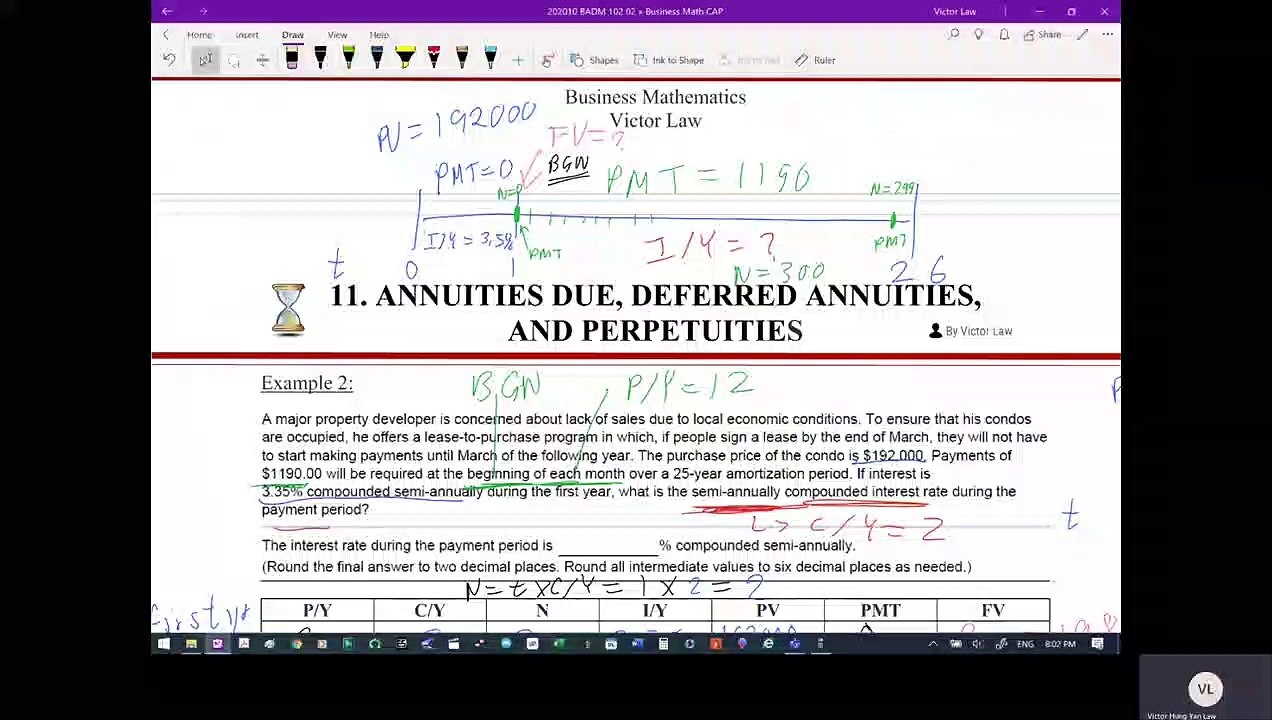This screenshot has width=1272, height=720.
Task: Switch to the Draw tab
Action: click(x=292, y=35)
